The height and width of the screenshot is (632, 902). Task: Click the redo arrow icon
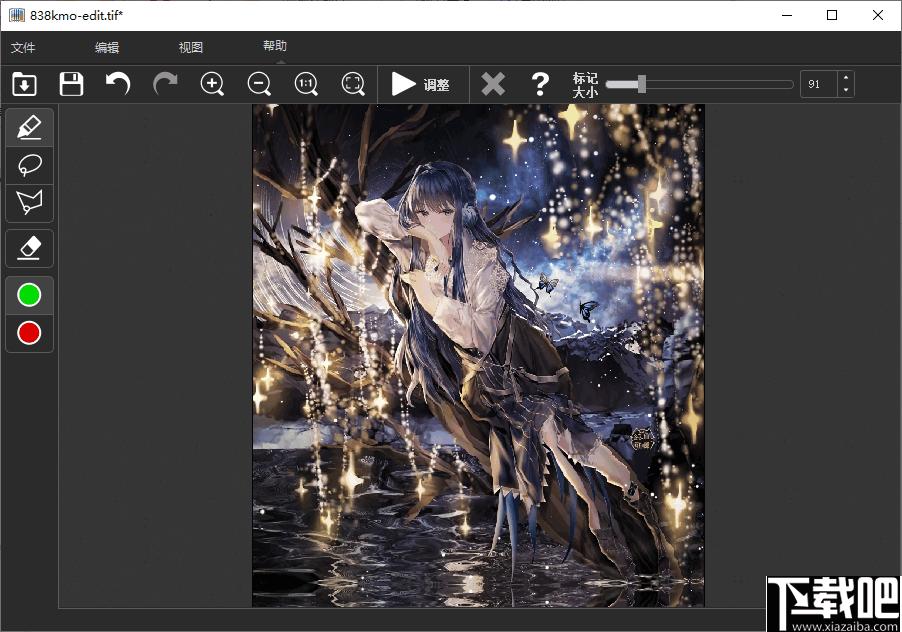(x=165, y=84)
